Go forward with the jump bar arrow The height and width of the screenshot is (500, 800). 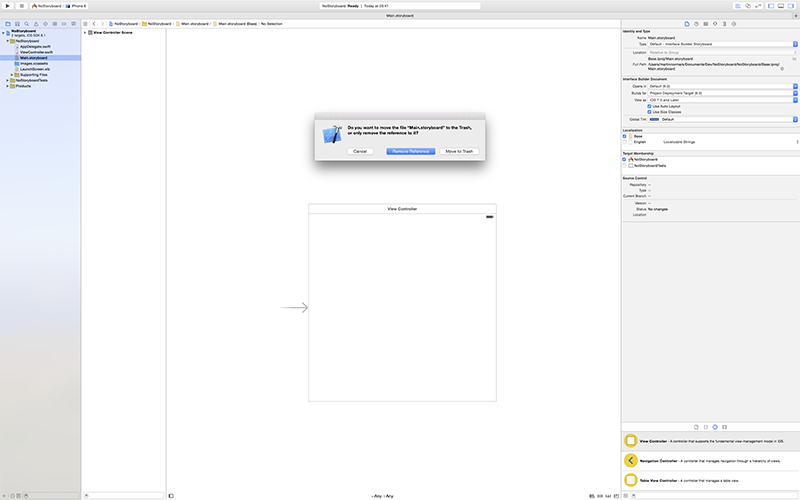(x=102, y=24)
